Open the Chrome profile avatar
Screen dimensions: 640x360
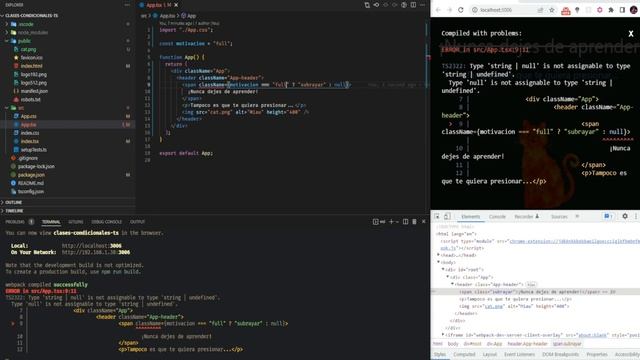tap(633, 10)
